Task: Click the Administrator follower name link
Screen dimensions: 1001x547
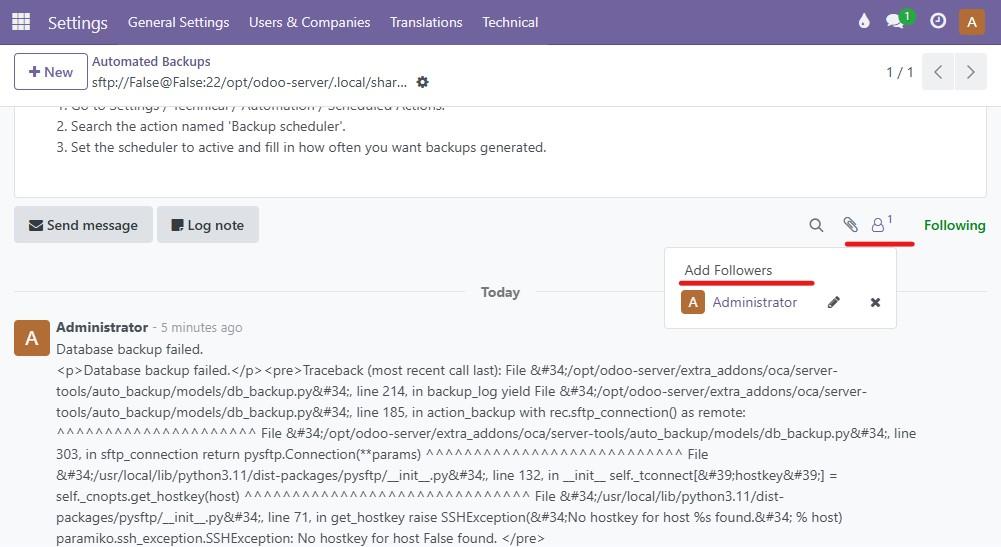Action: pos(755,303)
